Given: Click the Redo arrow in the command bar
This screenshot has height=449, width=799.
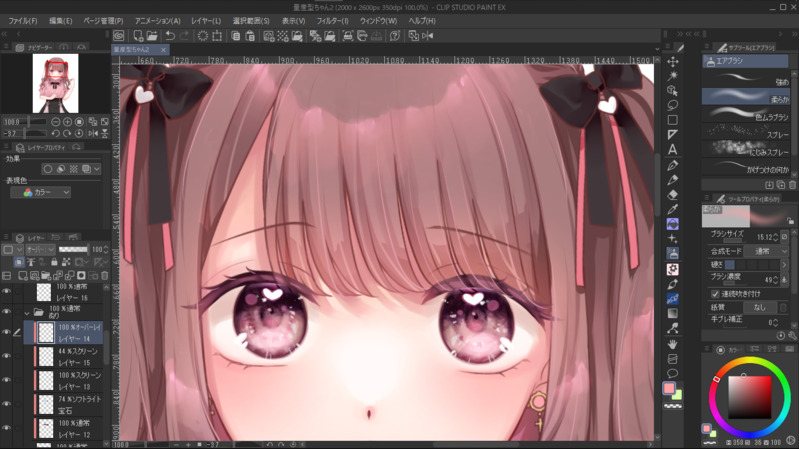Looking at the screenshot, I should coord(184,36).
